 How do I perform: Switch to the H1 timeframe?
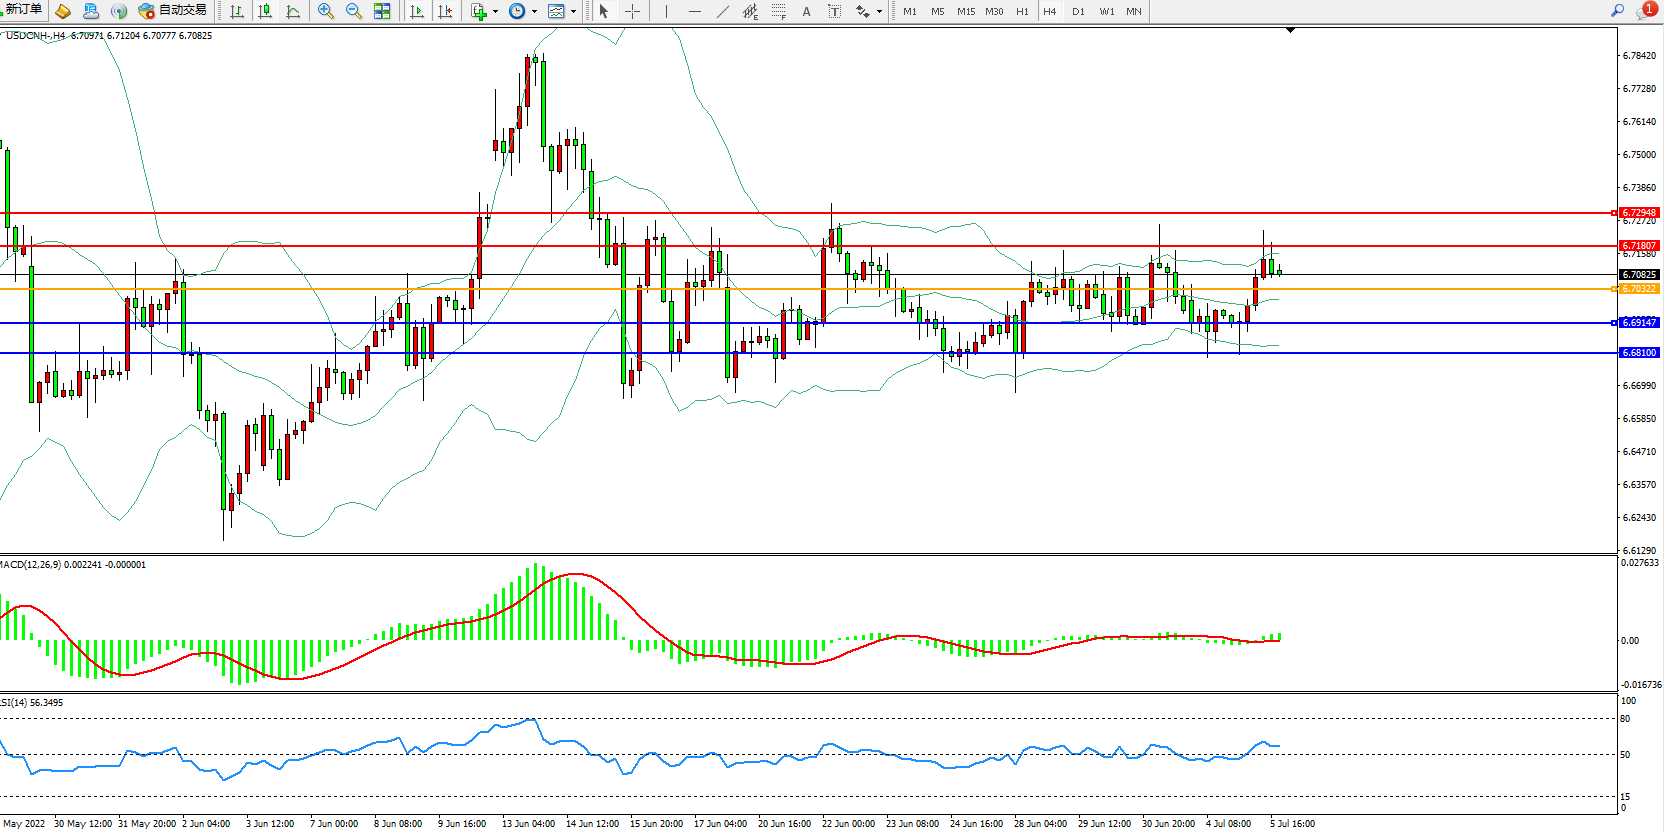click(1022, 12)
